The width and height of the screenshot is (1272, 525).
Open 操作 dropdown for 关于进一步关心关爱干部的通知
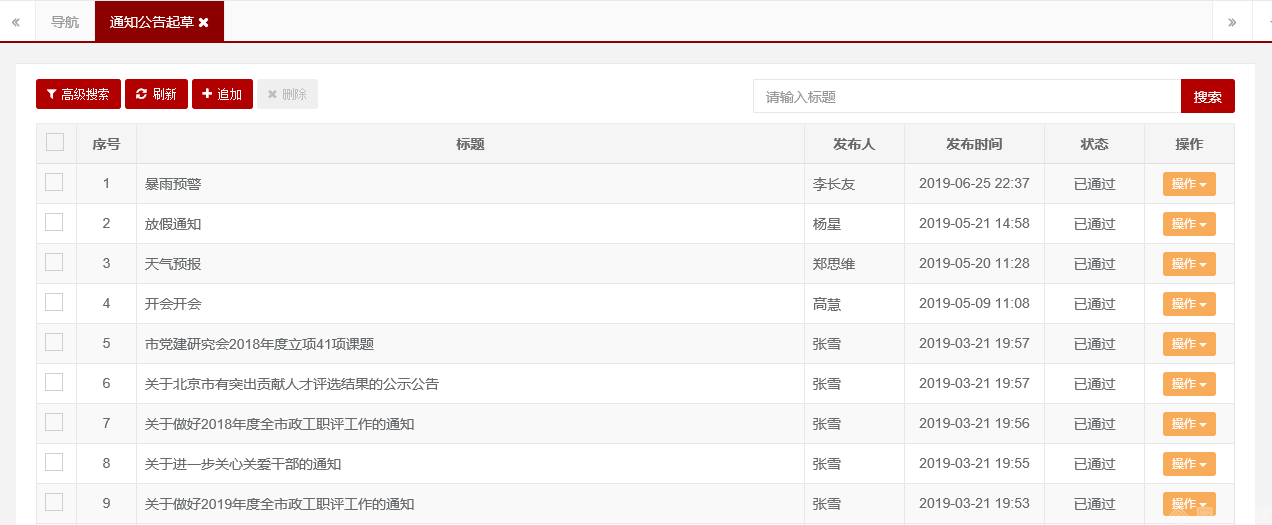[x=1189, y=464]
